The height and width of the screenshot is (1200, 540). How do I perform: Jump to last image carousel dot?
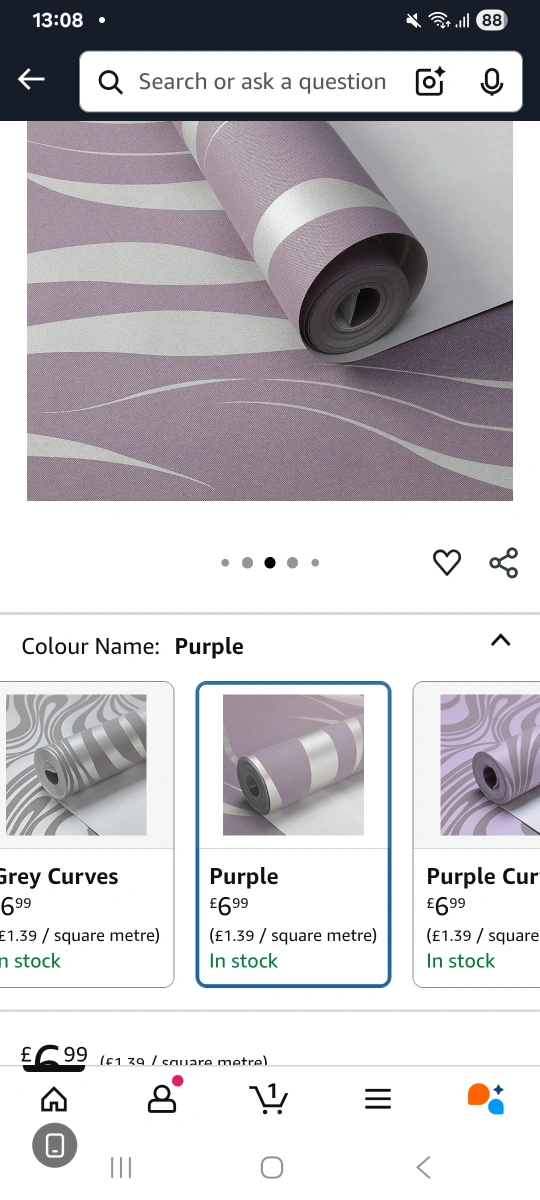(315, 563)
